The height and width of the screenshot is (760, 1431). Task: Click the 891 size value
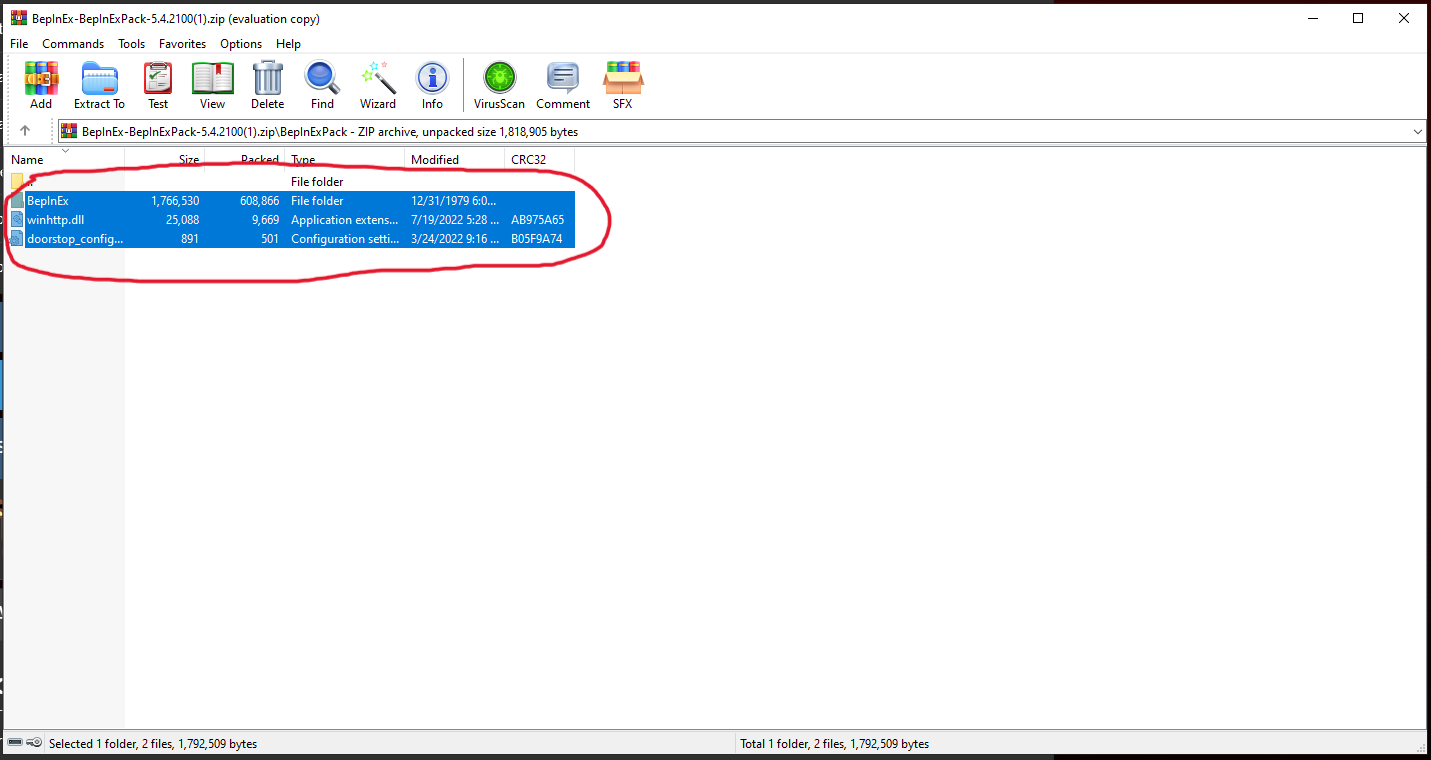point(190,239)
